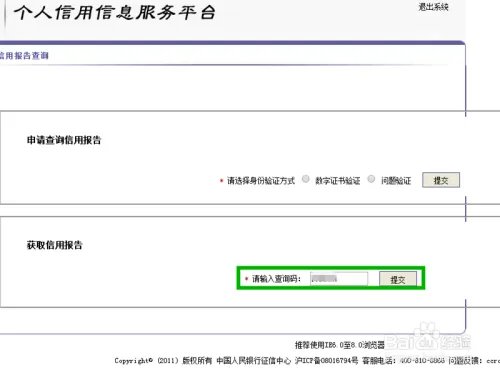Viewport: 500px width, 375px height.
Task: Click the 获取信用报告 heading text
Action: pos(54,245)
